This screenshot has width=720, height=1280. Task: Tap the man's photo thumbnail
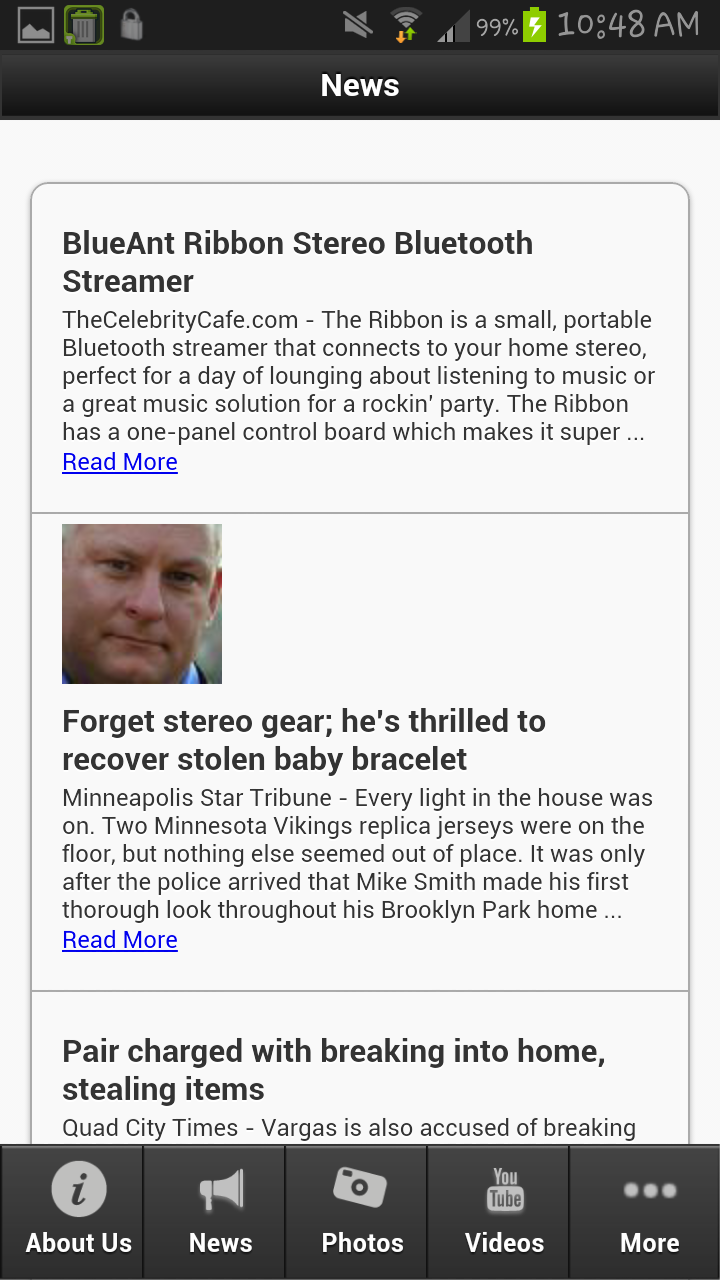[142, 604]
